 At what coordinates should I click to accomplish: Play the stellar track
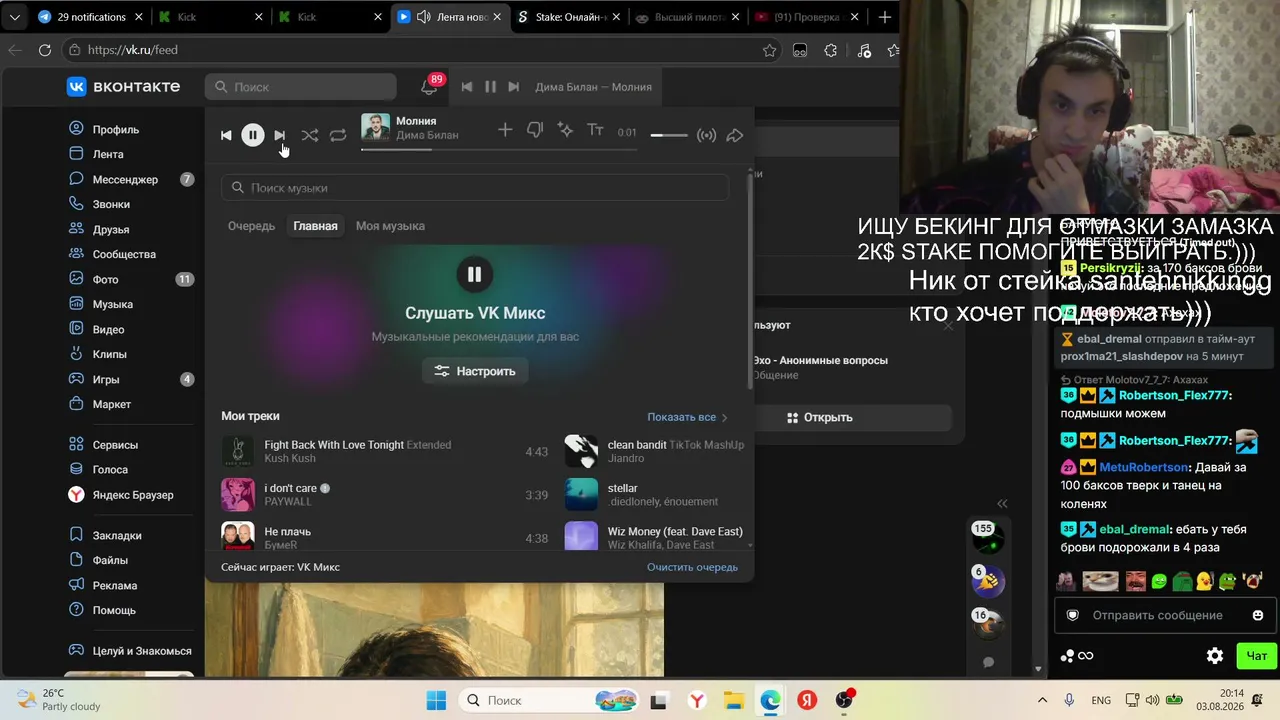pos(655,495)
